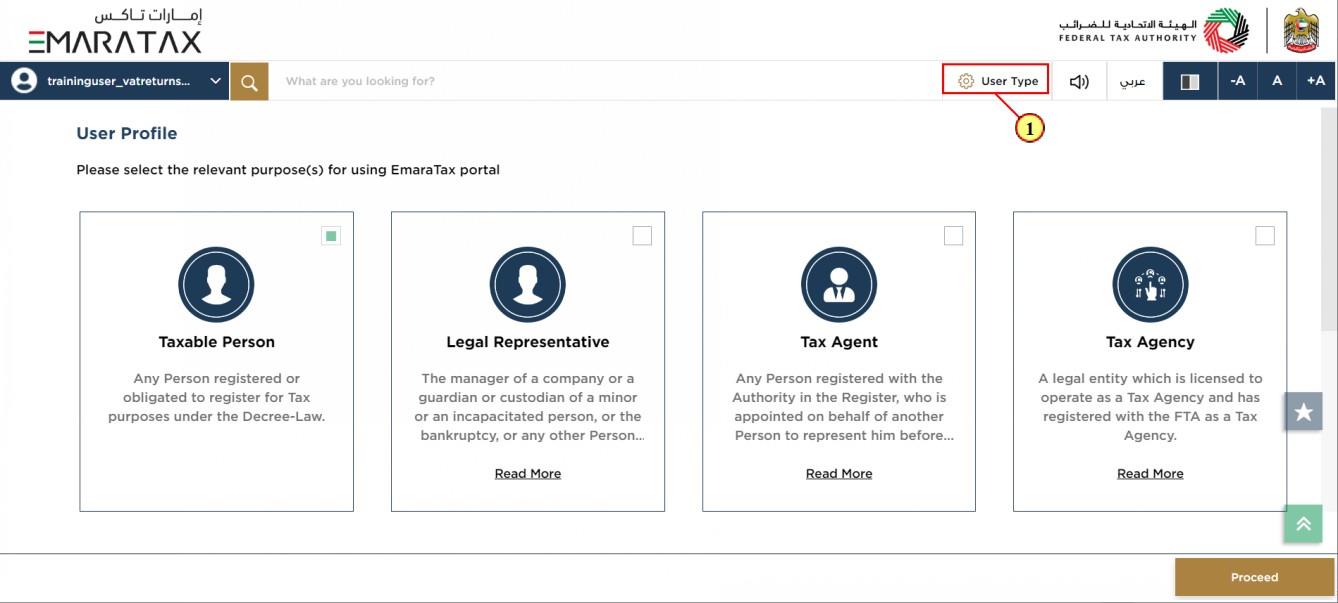Click the Legal Representative profile icon
1338x603 pixels.
click(x=527, y=285)
